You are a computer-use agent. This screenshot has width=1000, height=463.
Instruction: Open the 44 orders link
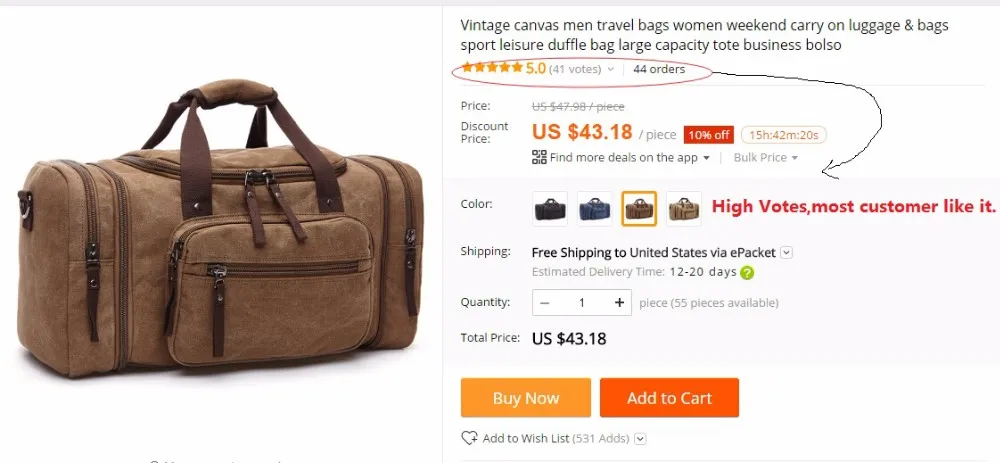659,69
